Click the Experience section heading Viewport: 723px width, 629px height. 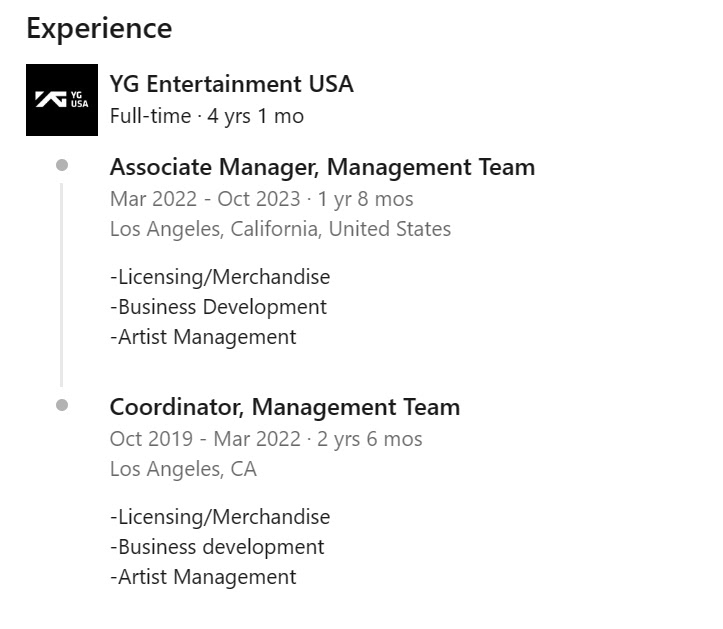[x=99, y=28]
